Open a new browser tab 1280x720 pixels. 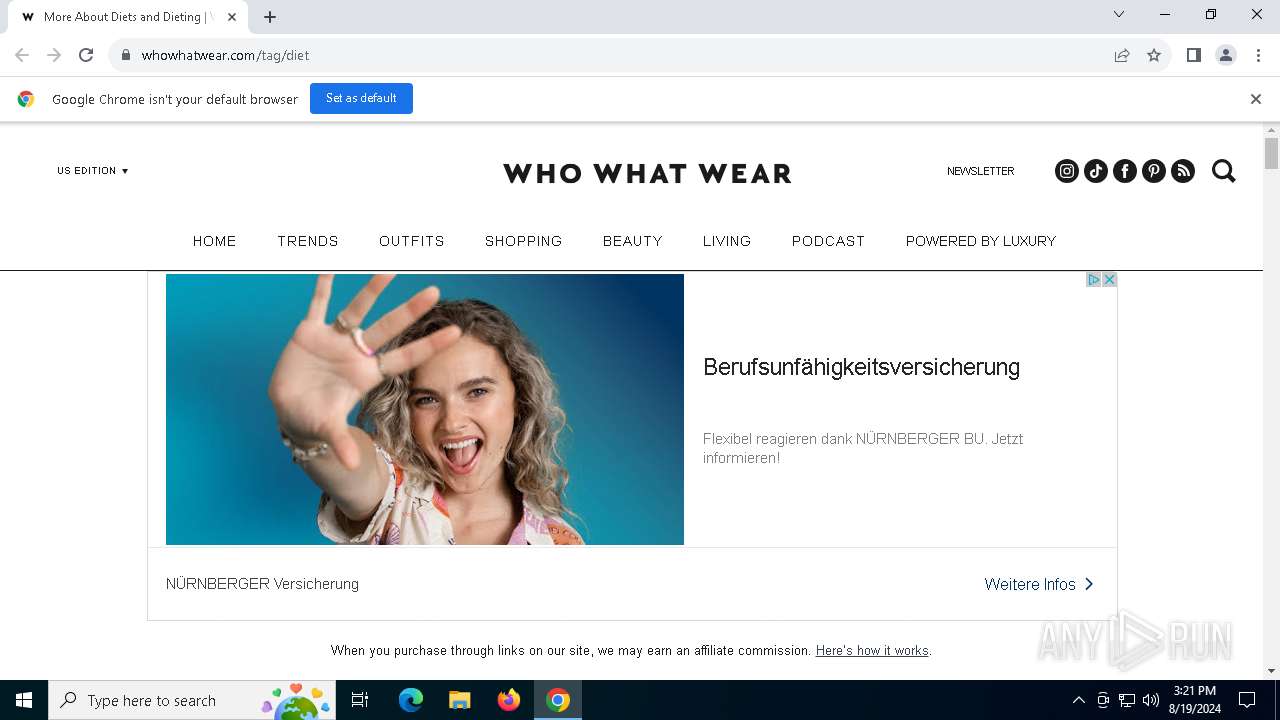[x=270, y=17]
